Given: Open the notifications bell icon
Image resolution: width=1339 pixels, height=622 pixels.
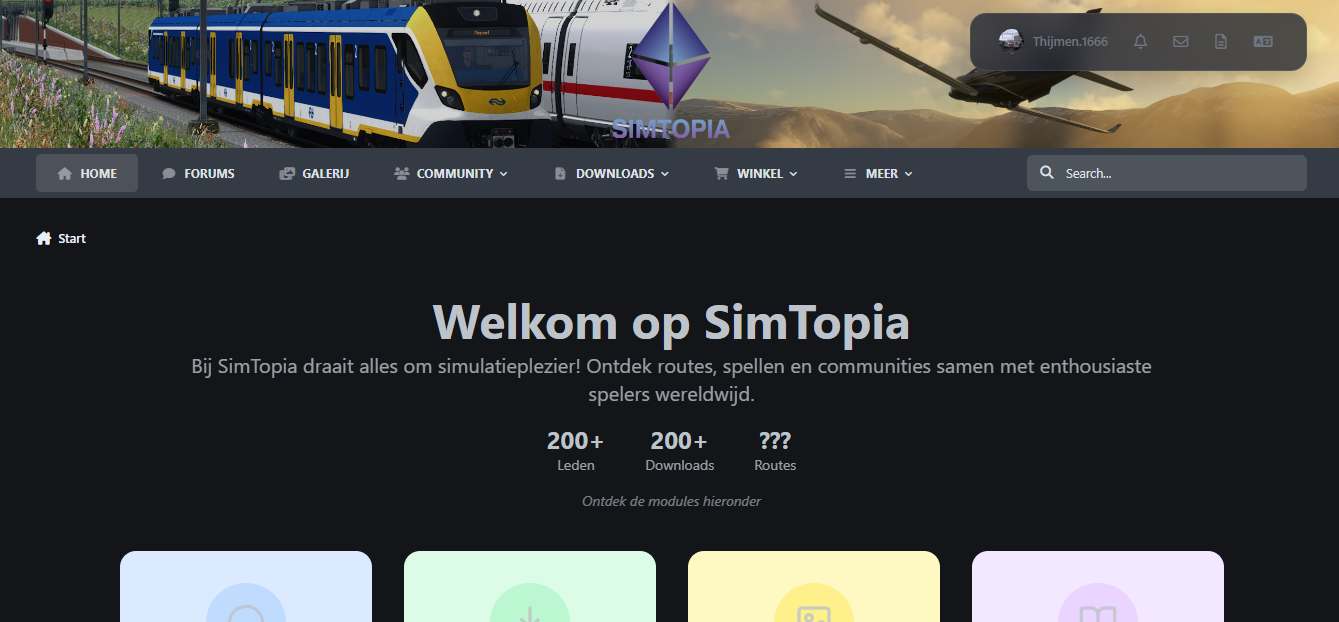Looking at the screenshot, I should 1140,41.
